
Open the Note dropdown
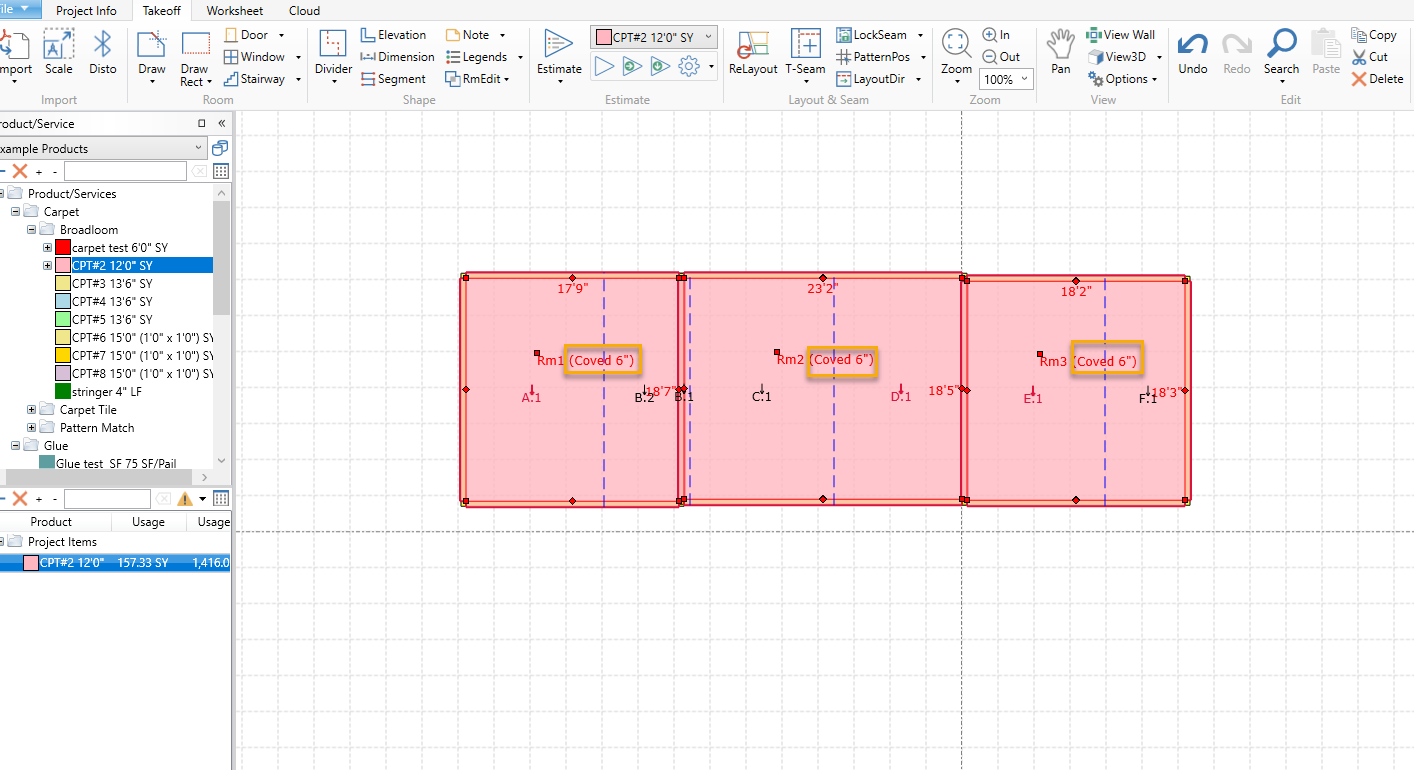(502, 35)
